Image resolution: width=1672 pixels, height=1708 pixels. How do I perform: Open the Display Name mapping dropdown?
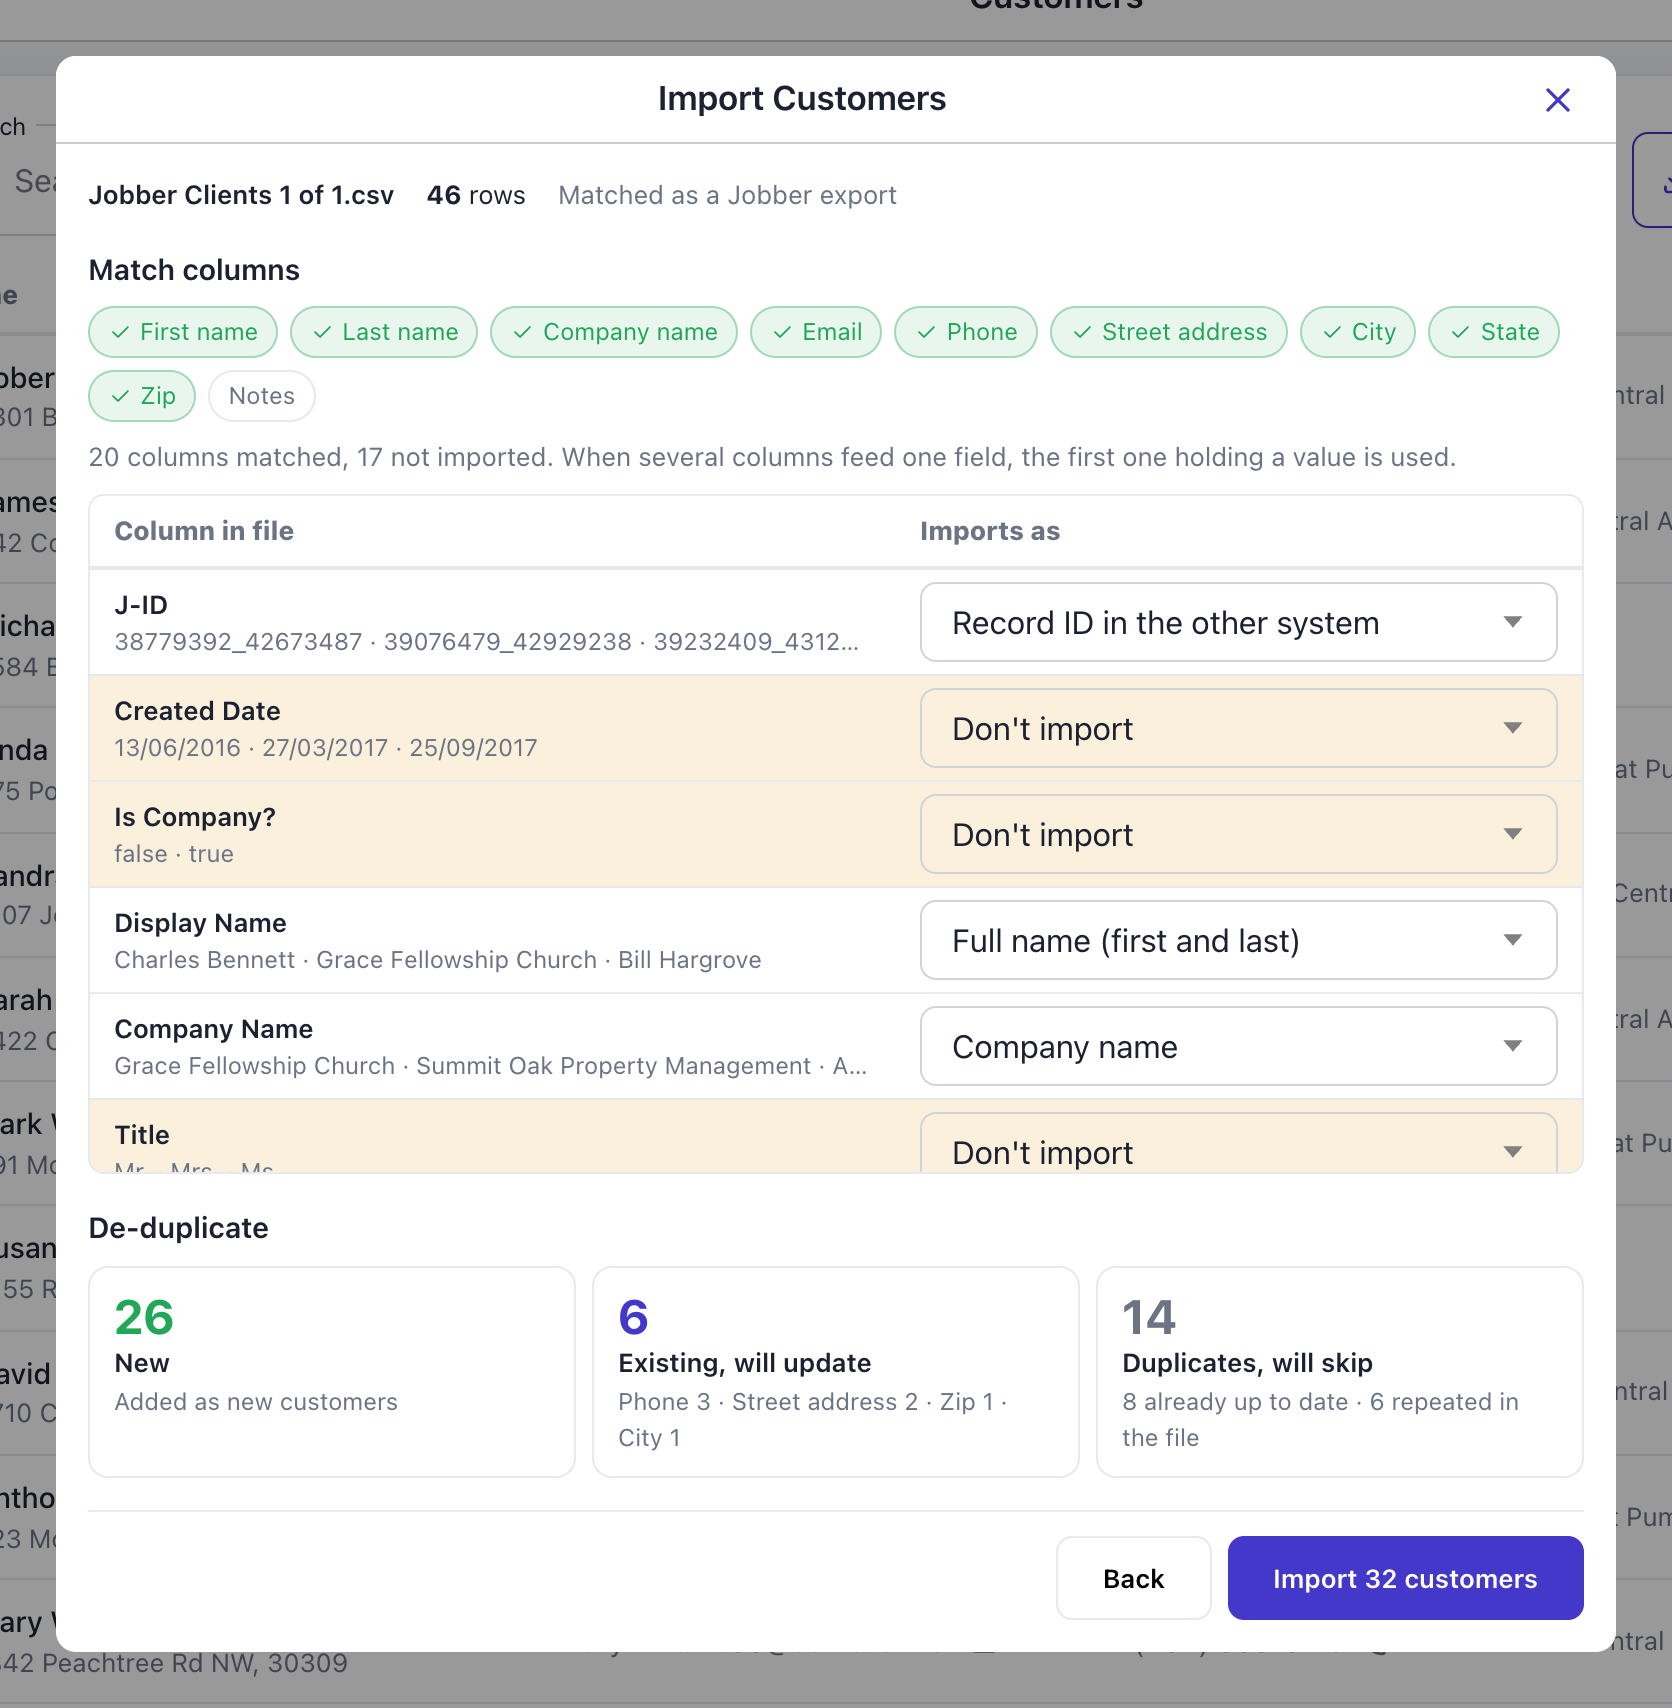click(x=1238, y=940)
